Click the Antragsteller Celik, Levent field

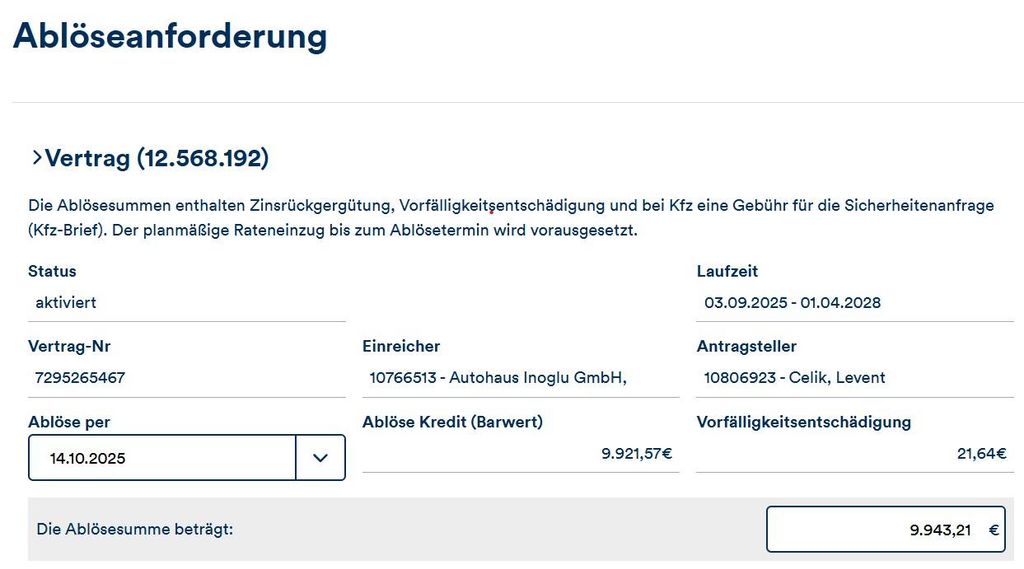tap(855, 378)
